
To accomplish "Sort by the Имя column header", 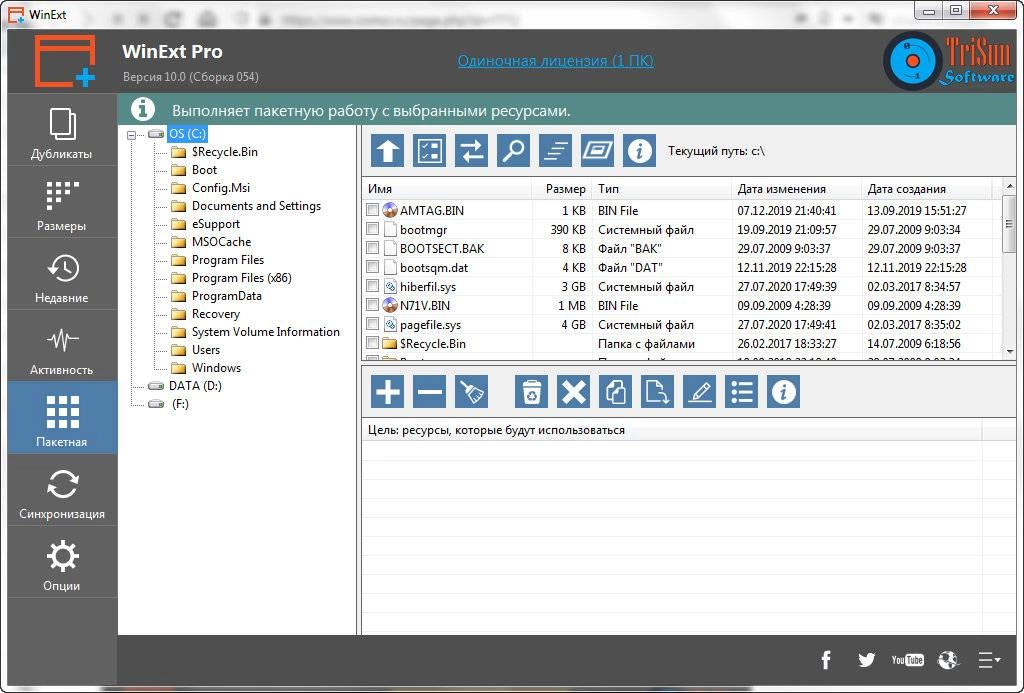I will [447, 189].
